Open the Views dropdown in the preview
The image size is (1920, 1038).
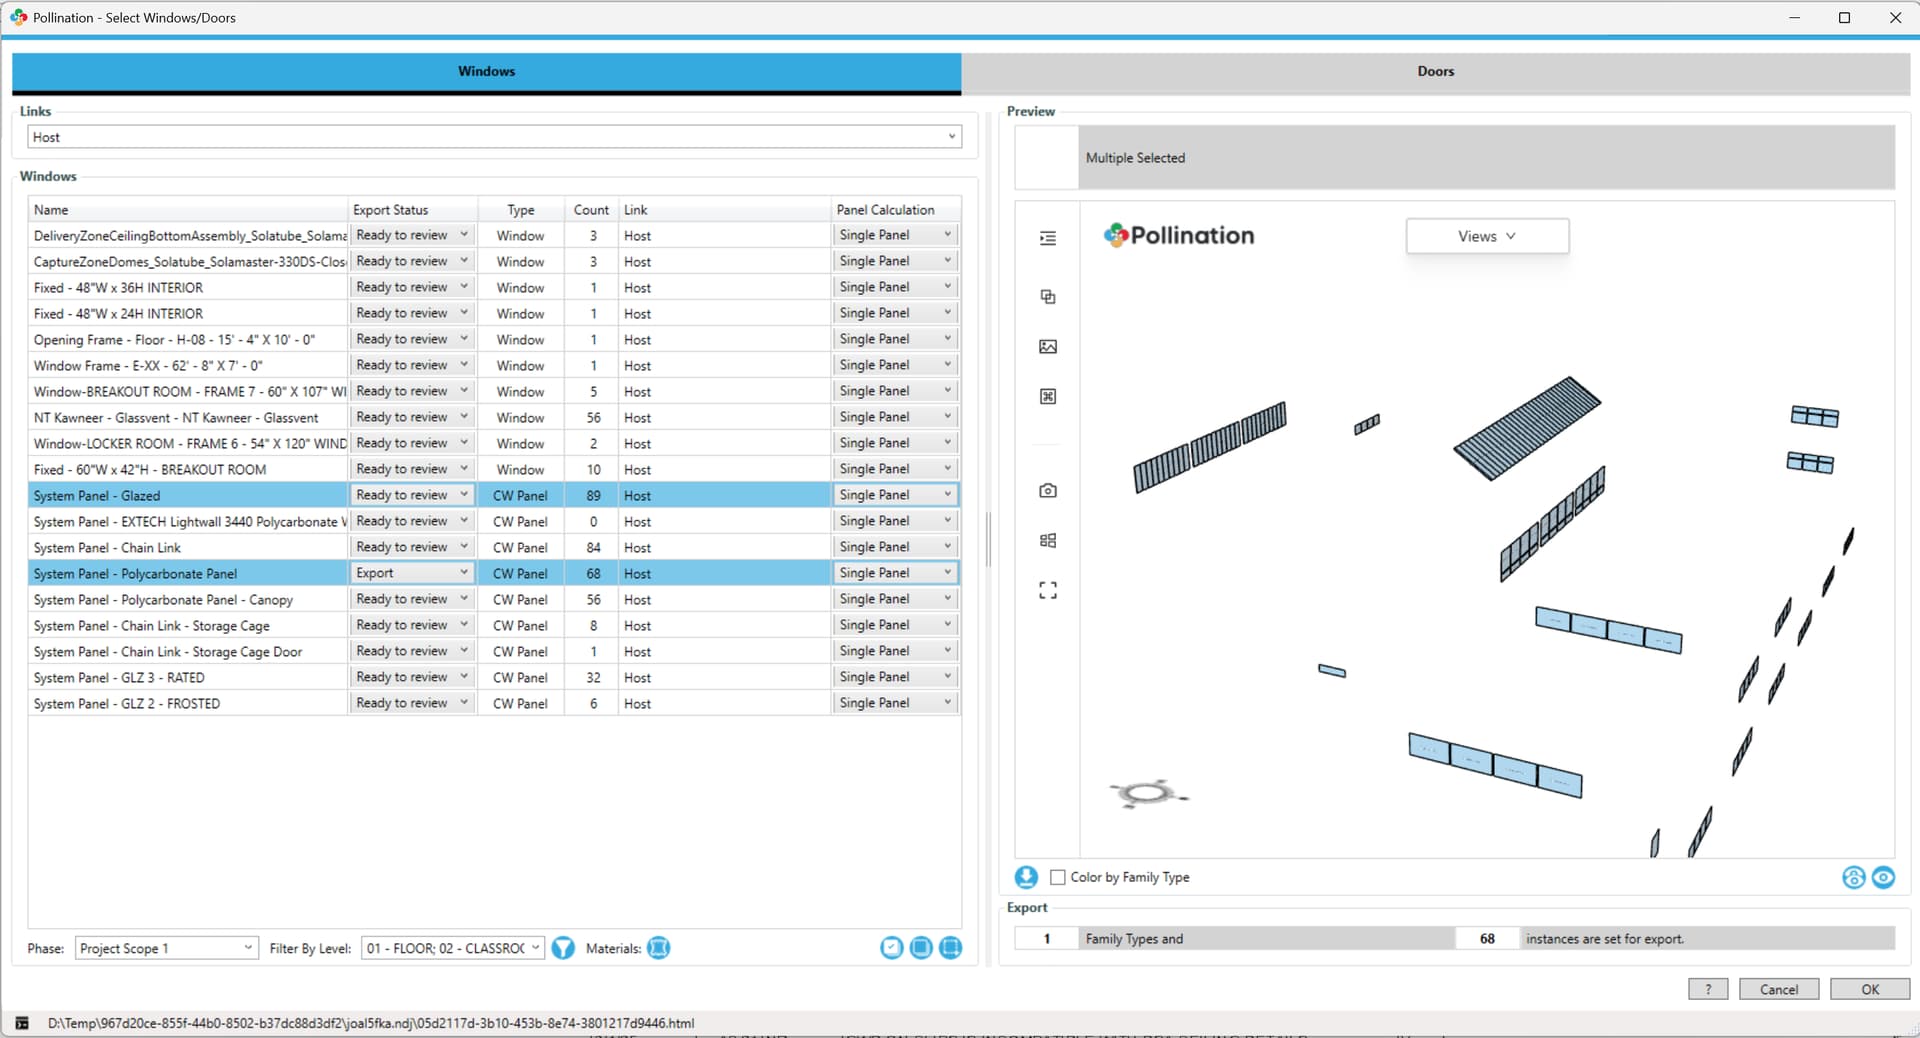(1486, 236)
